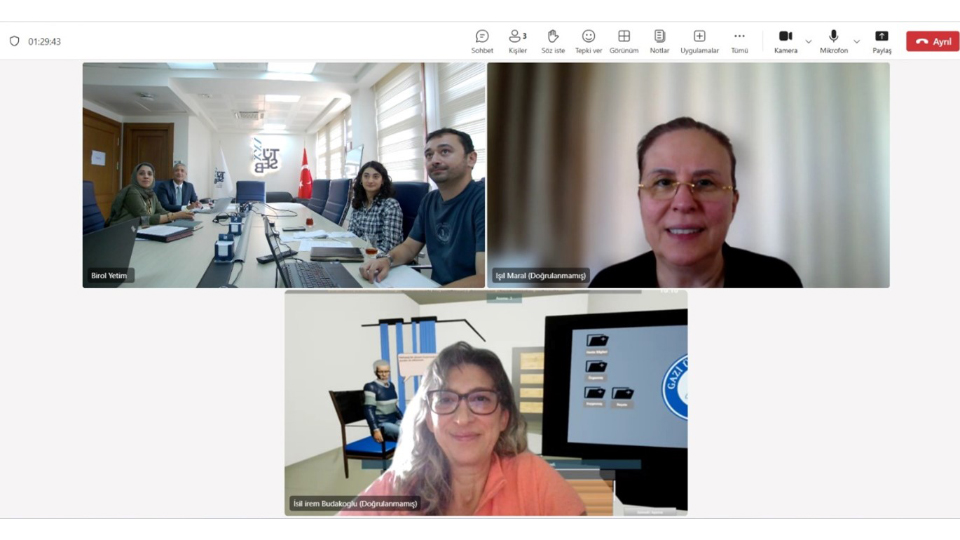Open Tepki ver reactions
960x540 pixels.
tap(588, 41)
